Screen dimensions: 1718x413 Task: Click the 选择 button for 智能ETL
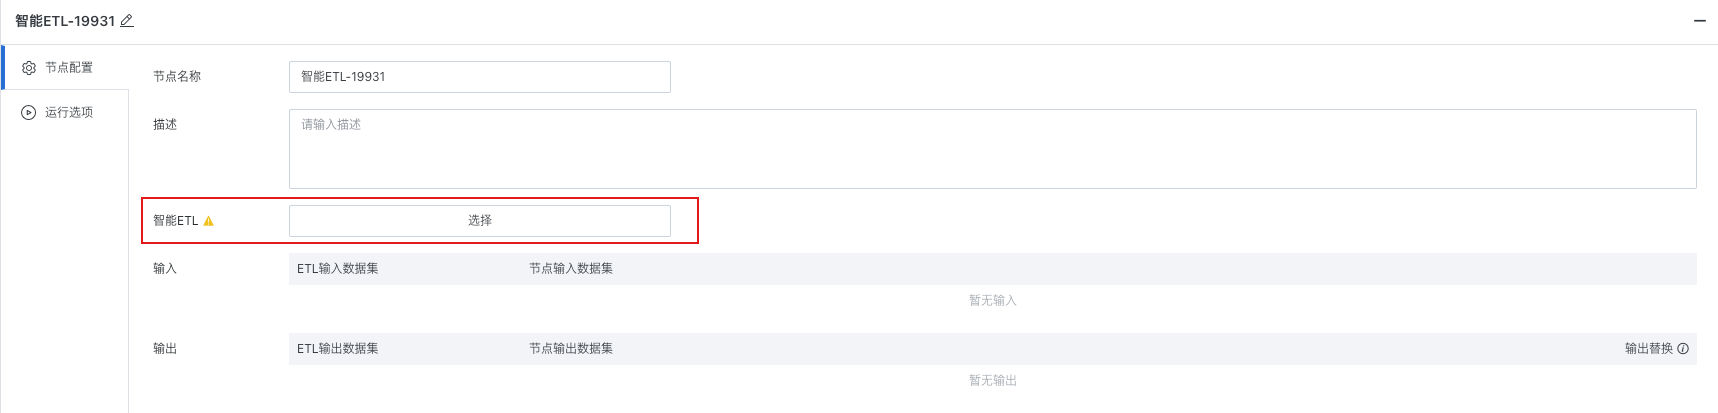click(x=480, y=221)
